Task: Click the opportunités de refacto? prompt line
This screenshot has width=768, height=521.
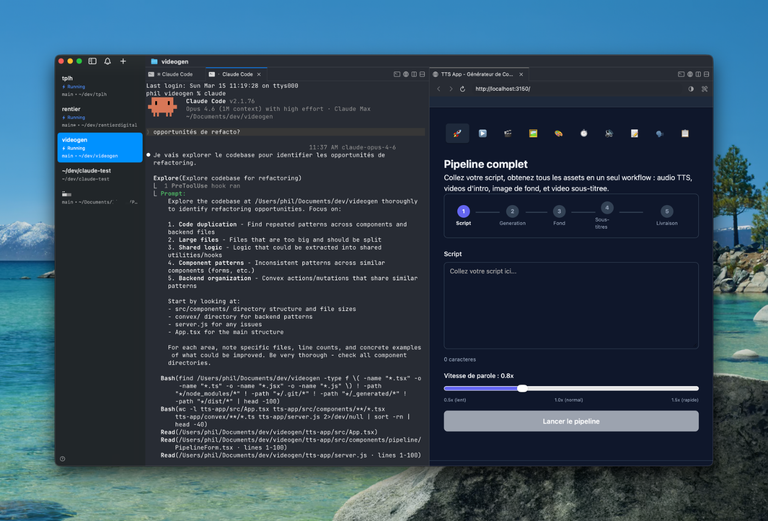Action: pyautogui.click(x=286, y=132)
